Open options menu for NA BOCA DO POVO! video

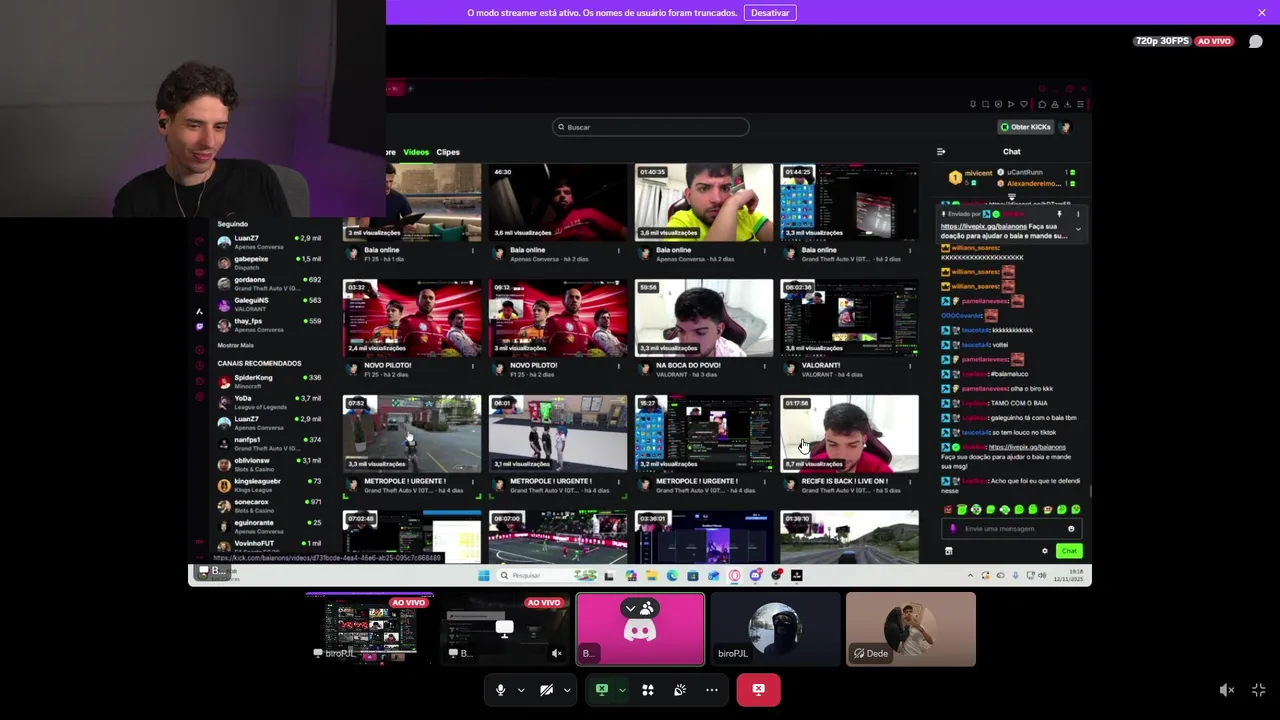[x=764, y=366]
